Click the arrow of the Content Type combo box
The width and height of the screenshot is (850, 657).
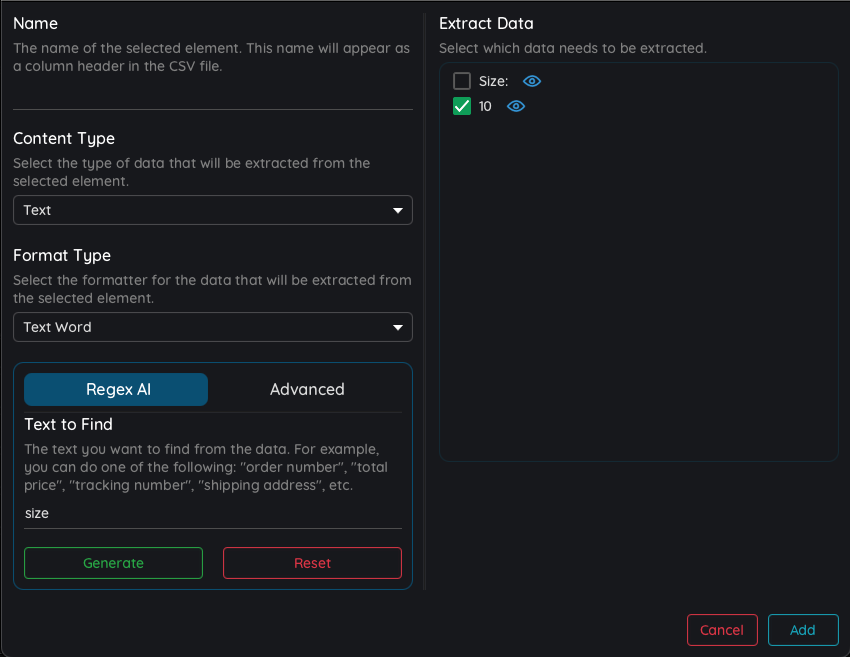tap(398, 210)
